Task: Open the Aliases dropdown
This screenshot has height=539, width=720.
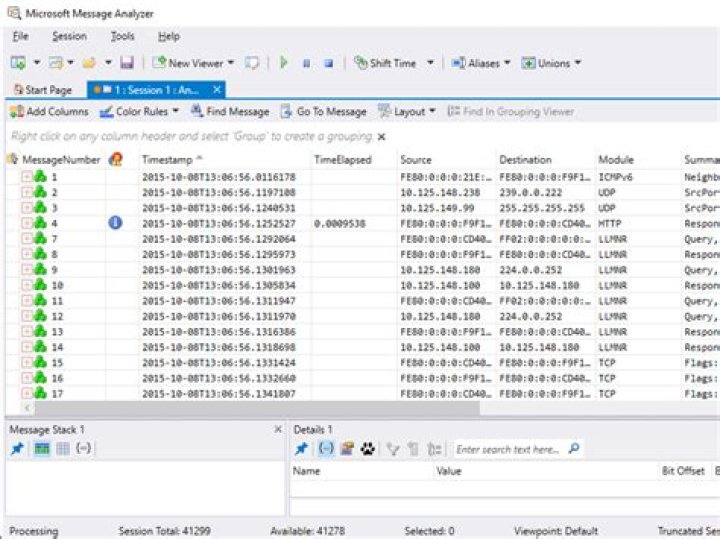Action: point(481,63)
